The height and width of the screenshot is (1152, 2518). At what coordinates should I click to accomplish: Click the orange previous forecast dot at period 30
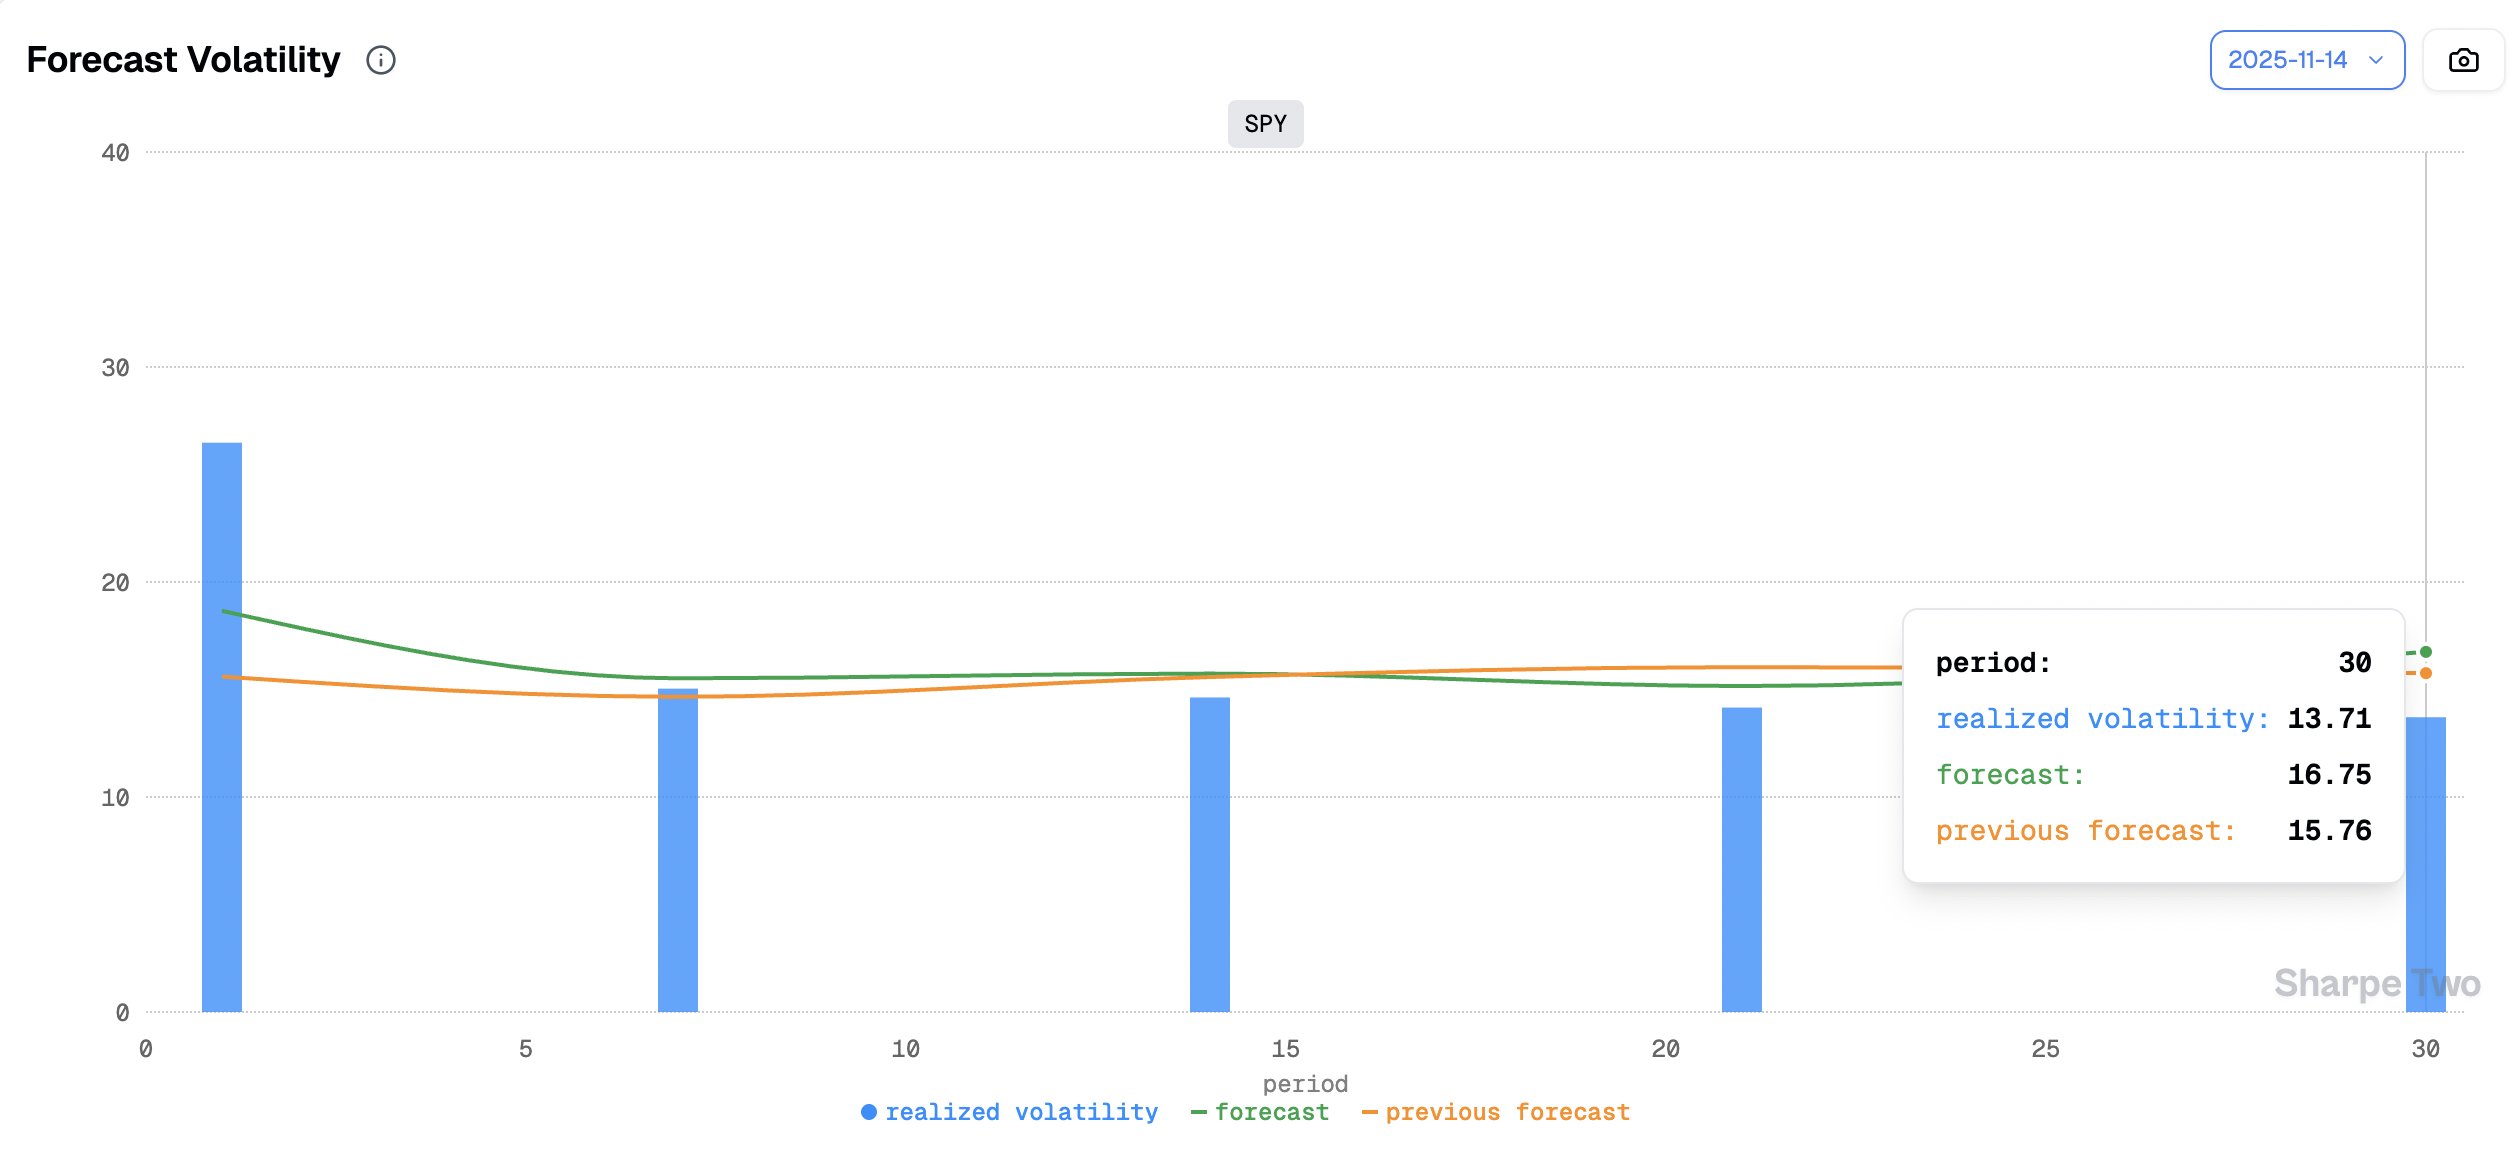2426,673
